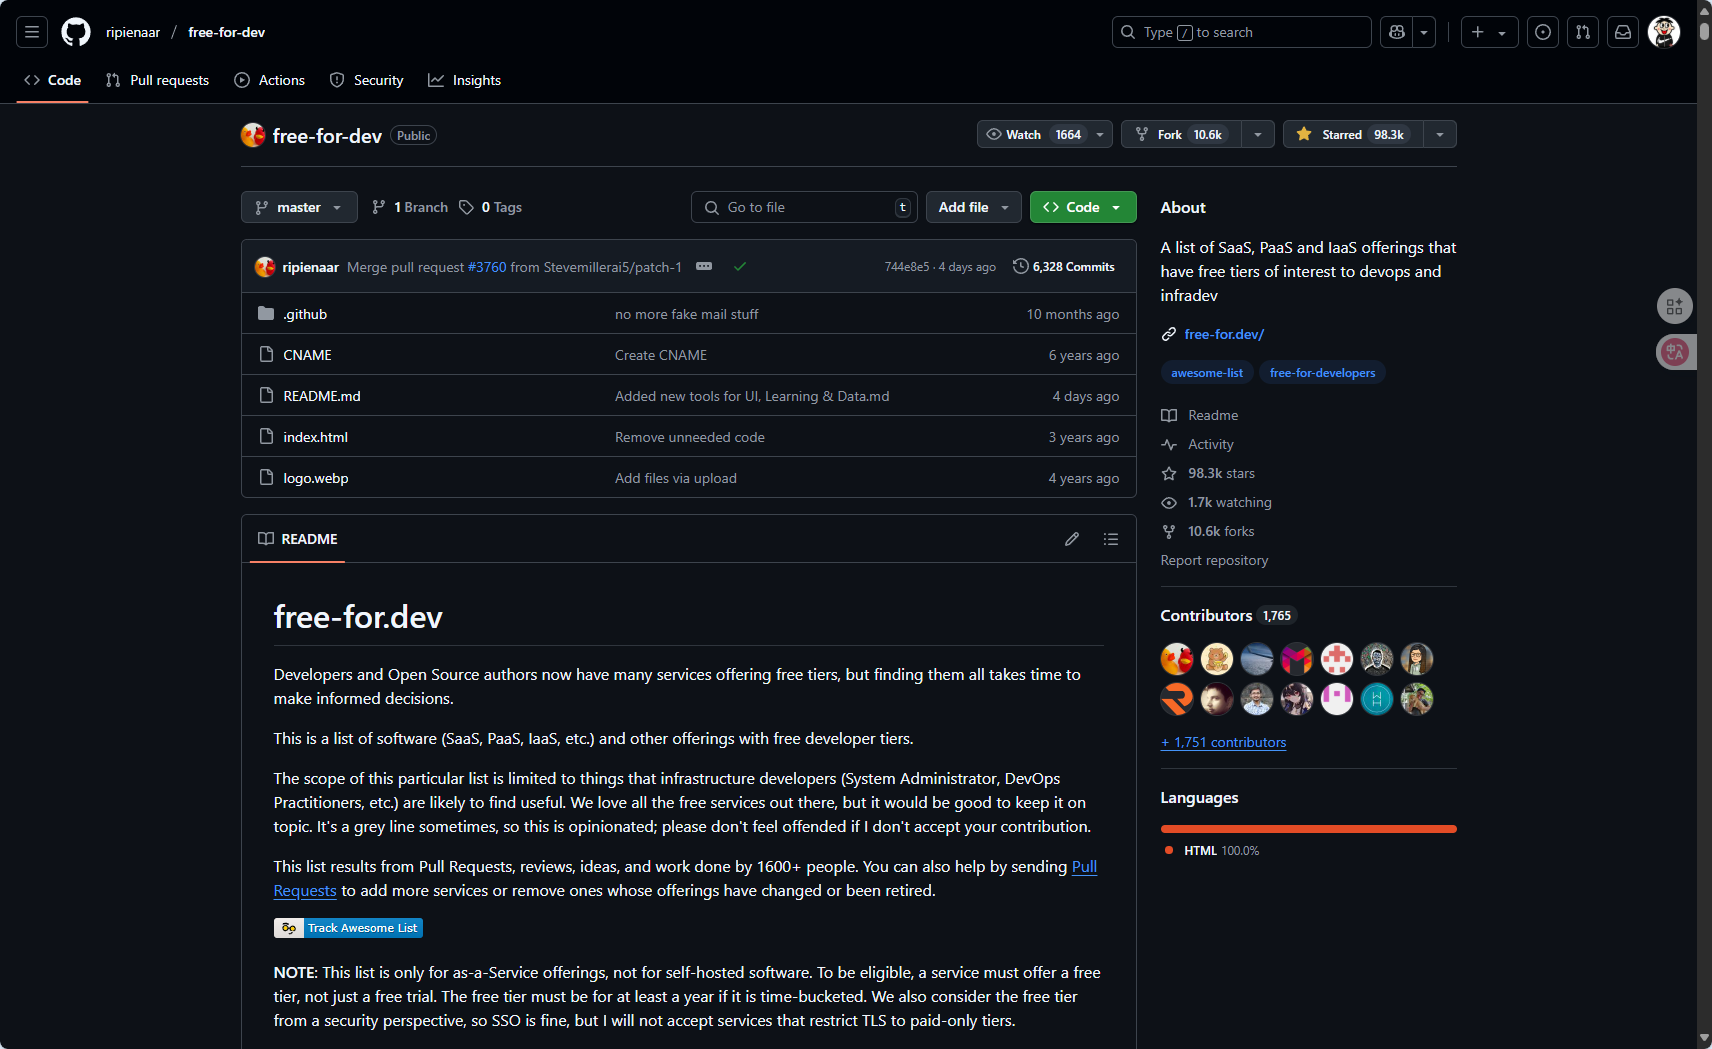Screen dimensions: 1712x1049
Task: Toggle the Starred button to unstar repository
Action: (x=1352, y=134)
